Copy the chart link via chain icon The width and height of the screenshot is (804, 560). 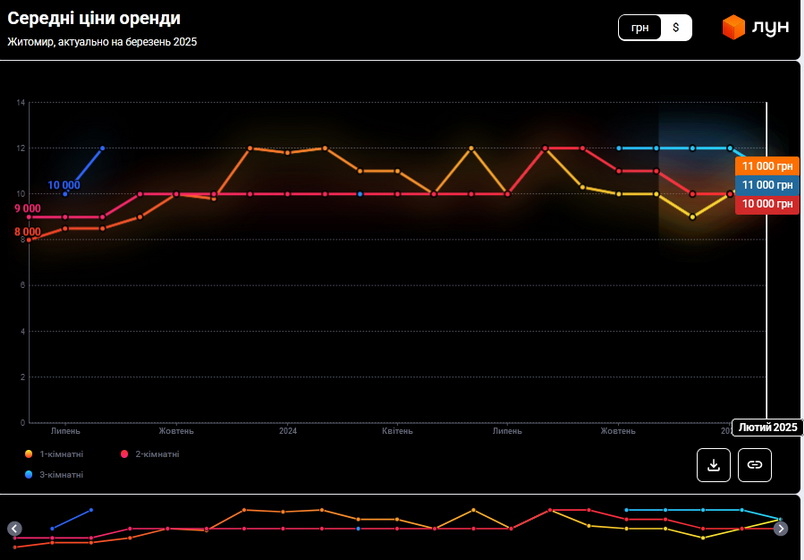(755, 465)
